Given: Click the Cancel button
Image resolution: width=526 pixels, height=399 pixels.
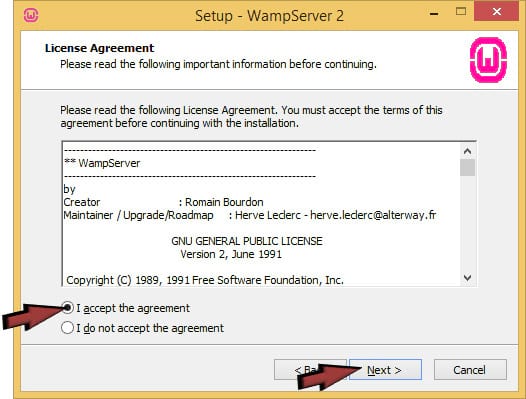Looking at the screenshot, I should (x=470, y=370).
